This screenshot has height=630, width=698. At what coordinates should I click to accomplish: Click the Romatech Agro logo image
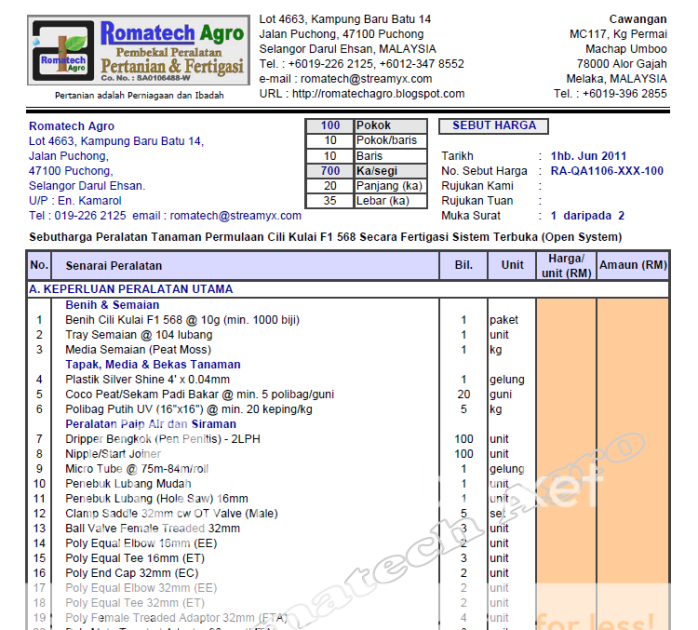point(138,50)
